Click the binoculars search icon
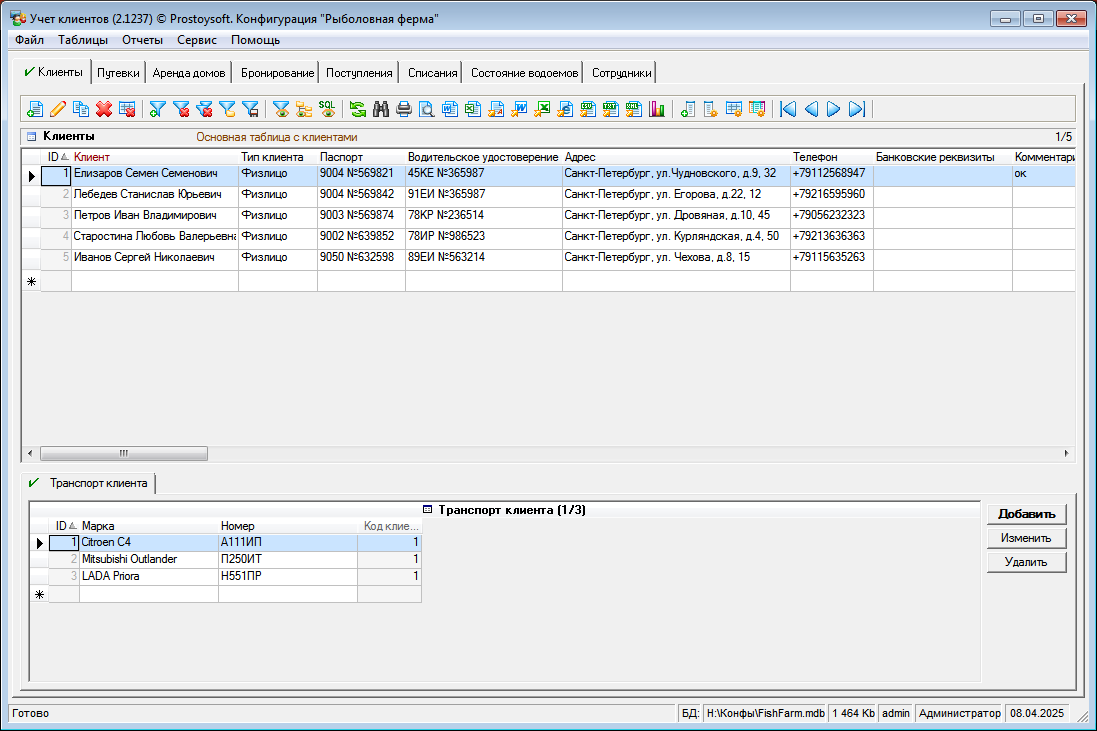This screenshot has height=731, width=1097. click(381, 109)
